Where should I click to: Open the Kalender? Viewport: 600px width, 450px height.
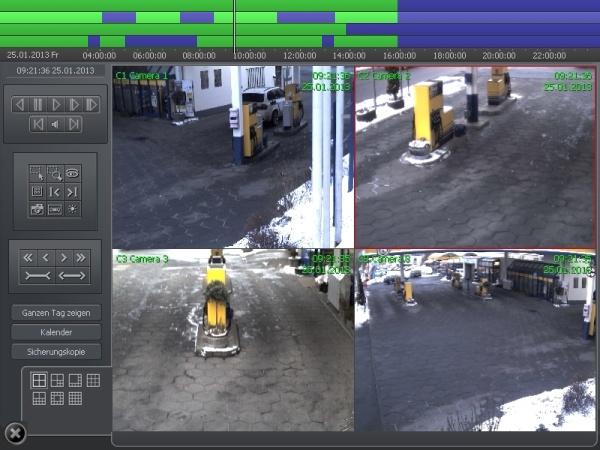[x=55, y=332]
